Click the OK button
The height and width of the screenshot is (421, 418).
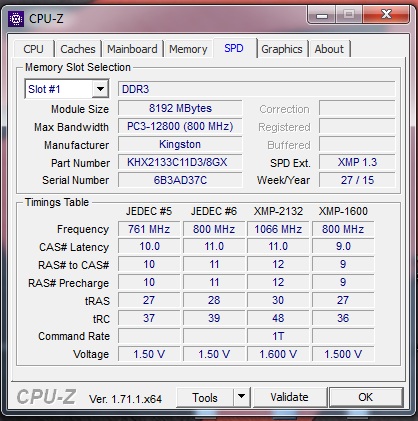coord(366,397)
